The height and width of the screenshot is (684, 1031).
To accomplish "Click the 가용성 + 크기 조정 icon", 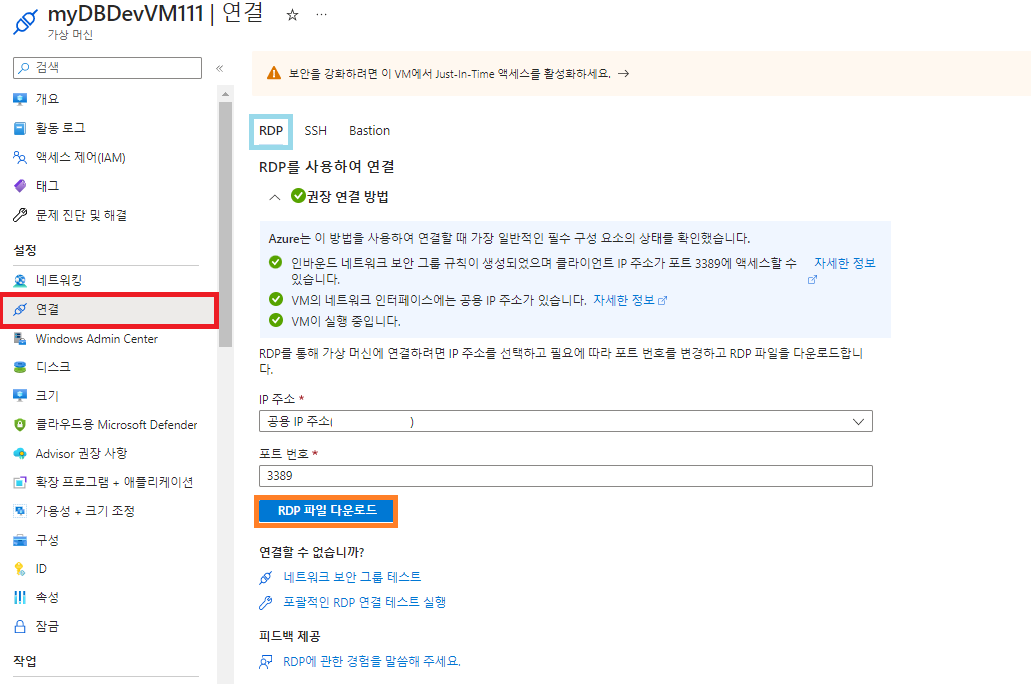I will [20, 511].
